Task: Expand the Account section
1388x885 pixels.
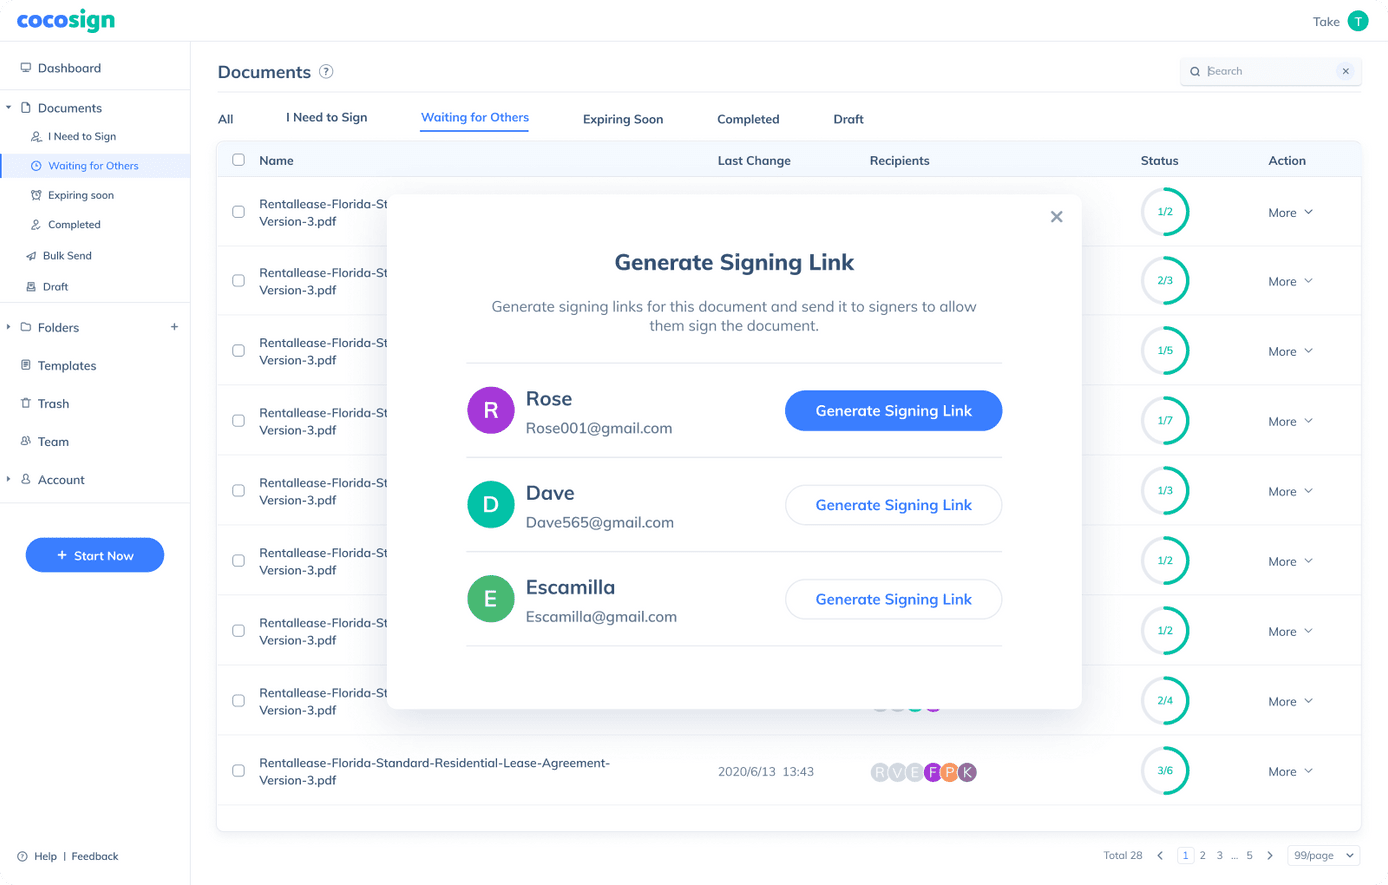Action: (x=9, y=480)
